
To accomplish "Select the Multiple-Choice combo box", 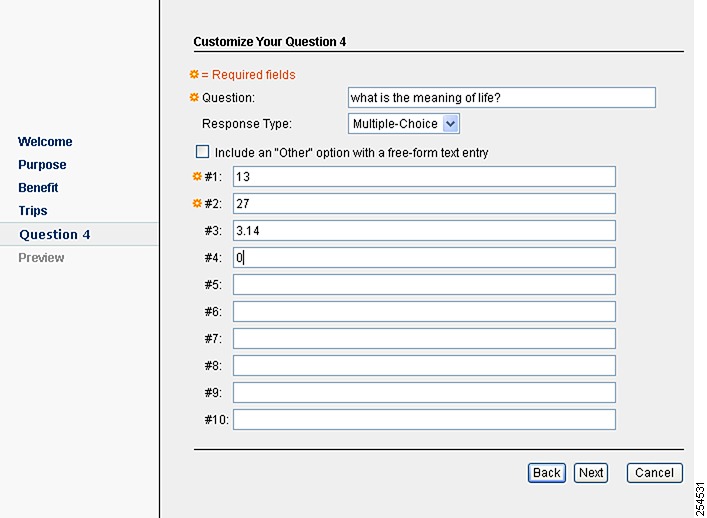I will click(404, 124).
